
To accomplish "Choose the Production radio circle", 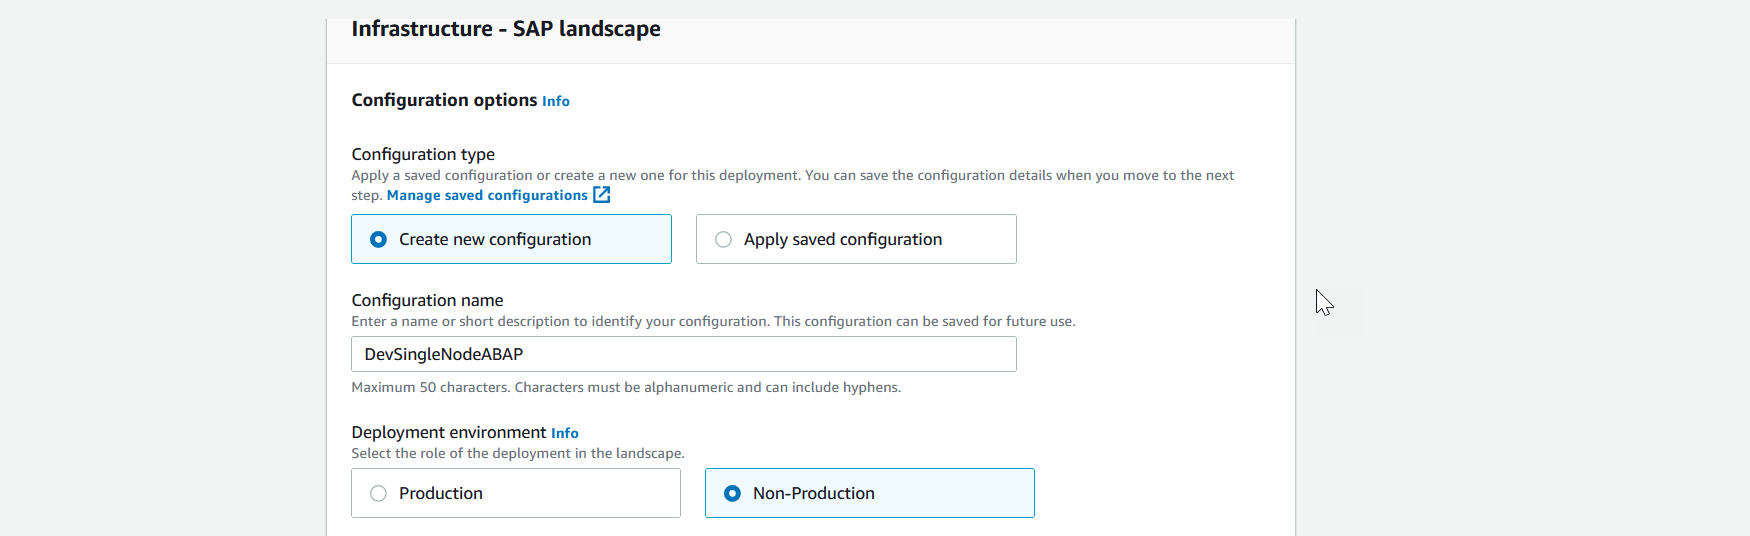I will 379,494.
